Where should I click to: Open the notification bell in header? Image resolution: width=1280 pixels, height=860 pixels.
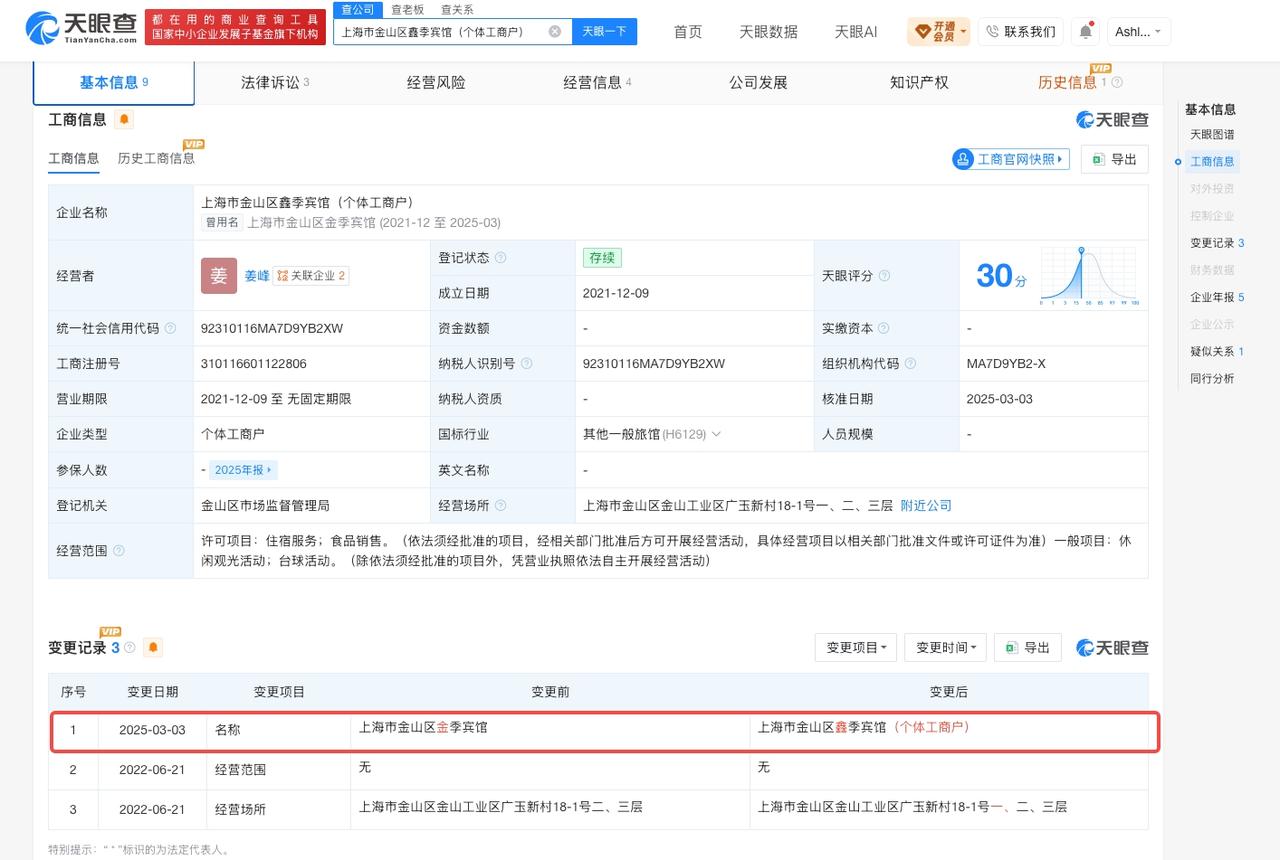[x=1085, y=31]
